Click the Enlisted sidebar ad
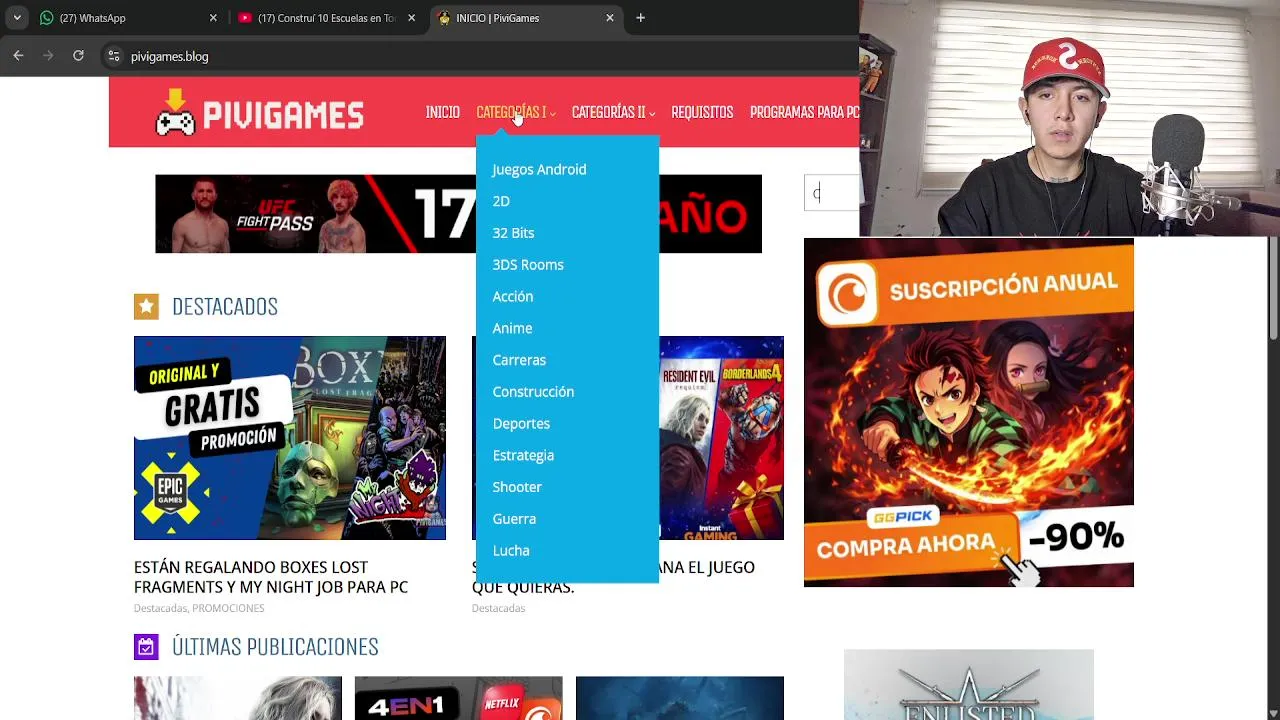The width and height of the screenshot is (1280, 720). point(969,685)
